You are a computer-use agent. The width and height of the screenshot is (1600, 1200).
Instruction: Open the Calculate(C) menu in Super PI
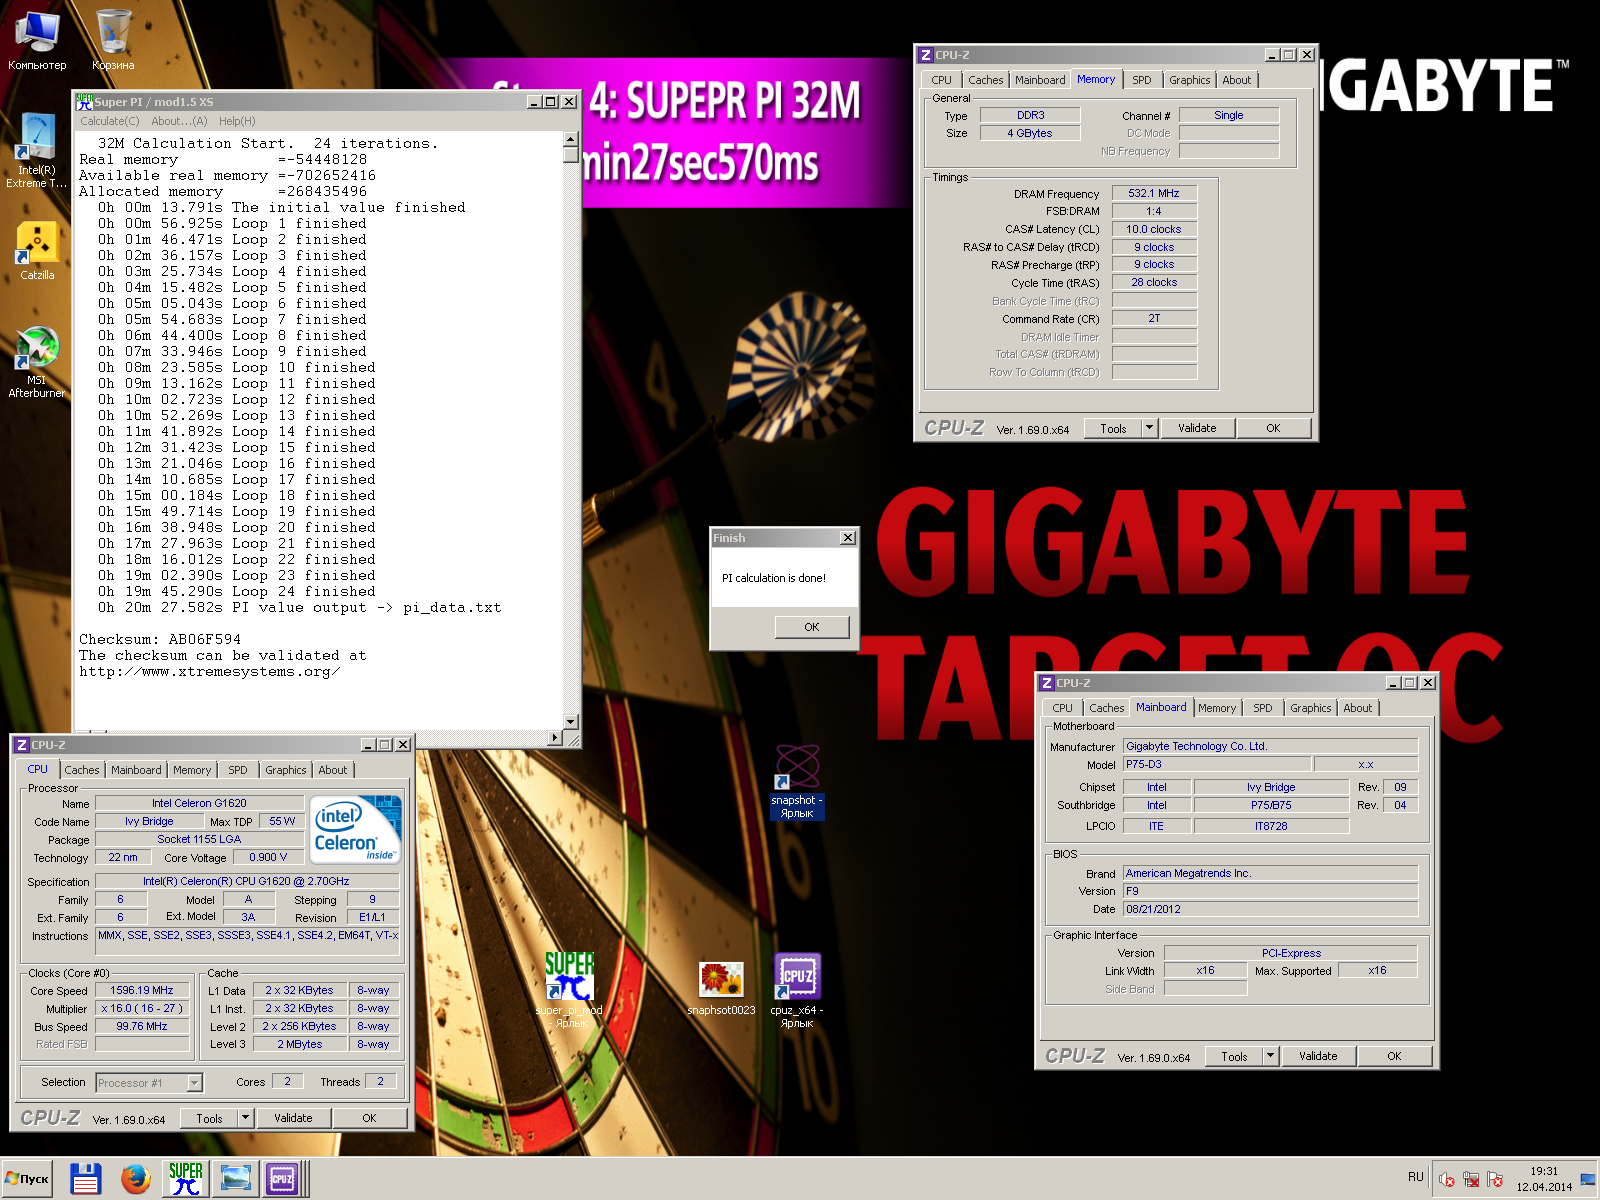112,121
